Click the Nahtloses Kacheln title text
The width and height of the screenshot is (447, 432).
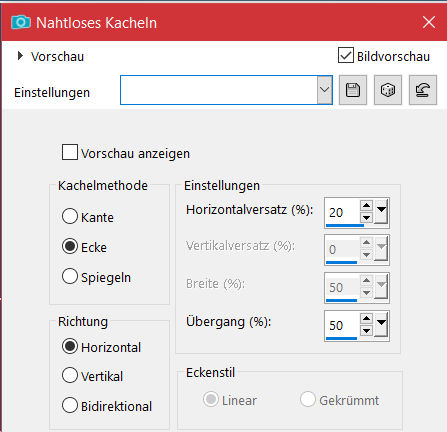click(96, 23)
